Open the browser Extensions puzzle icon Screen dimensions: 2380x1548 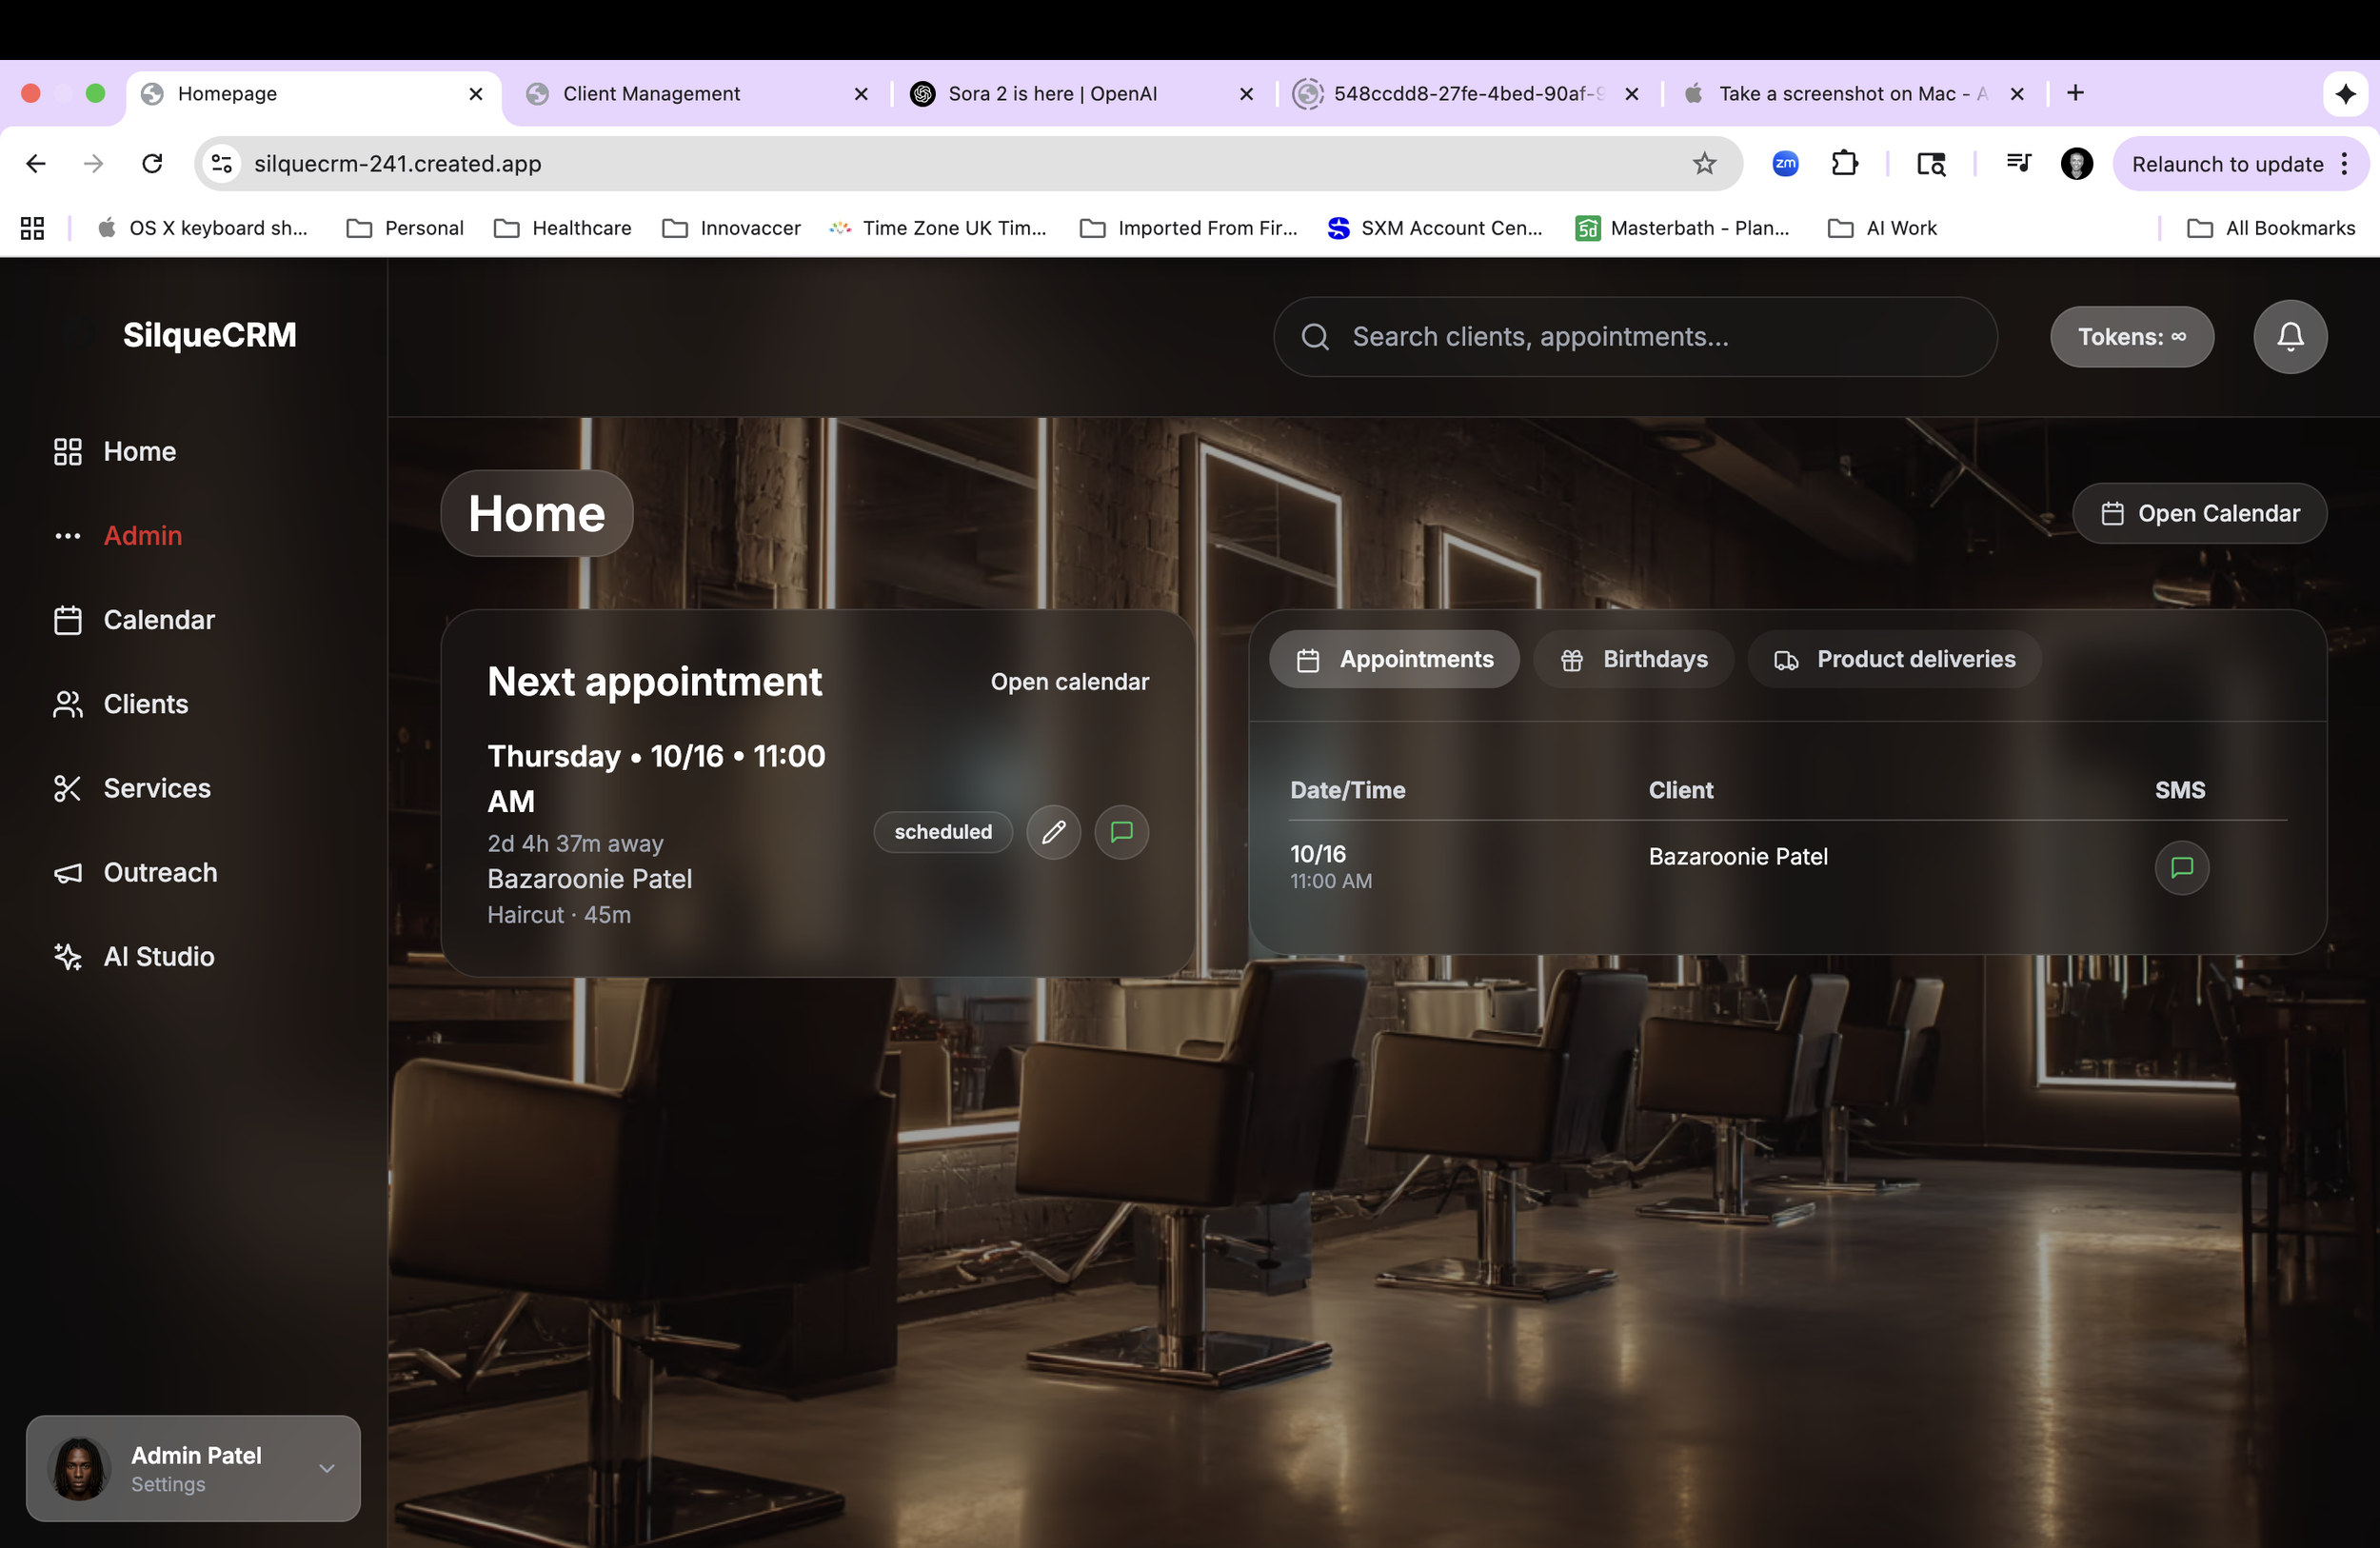click(x=1844, y=164)
